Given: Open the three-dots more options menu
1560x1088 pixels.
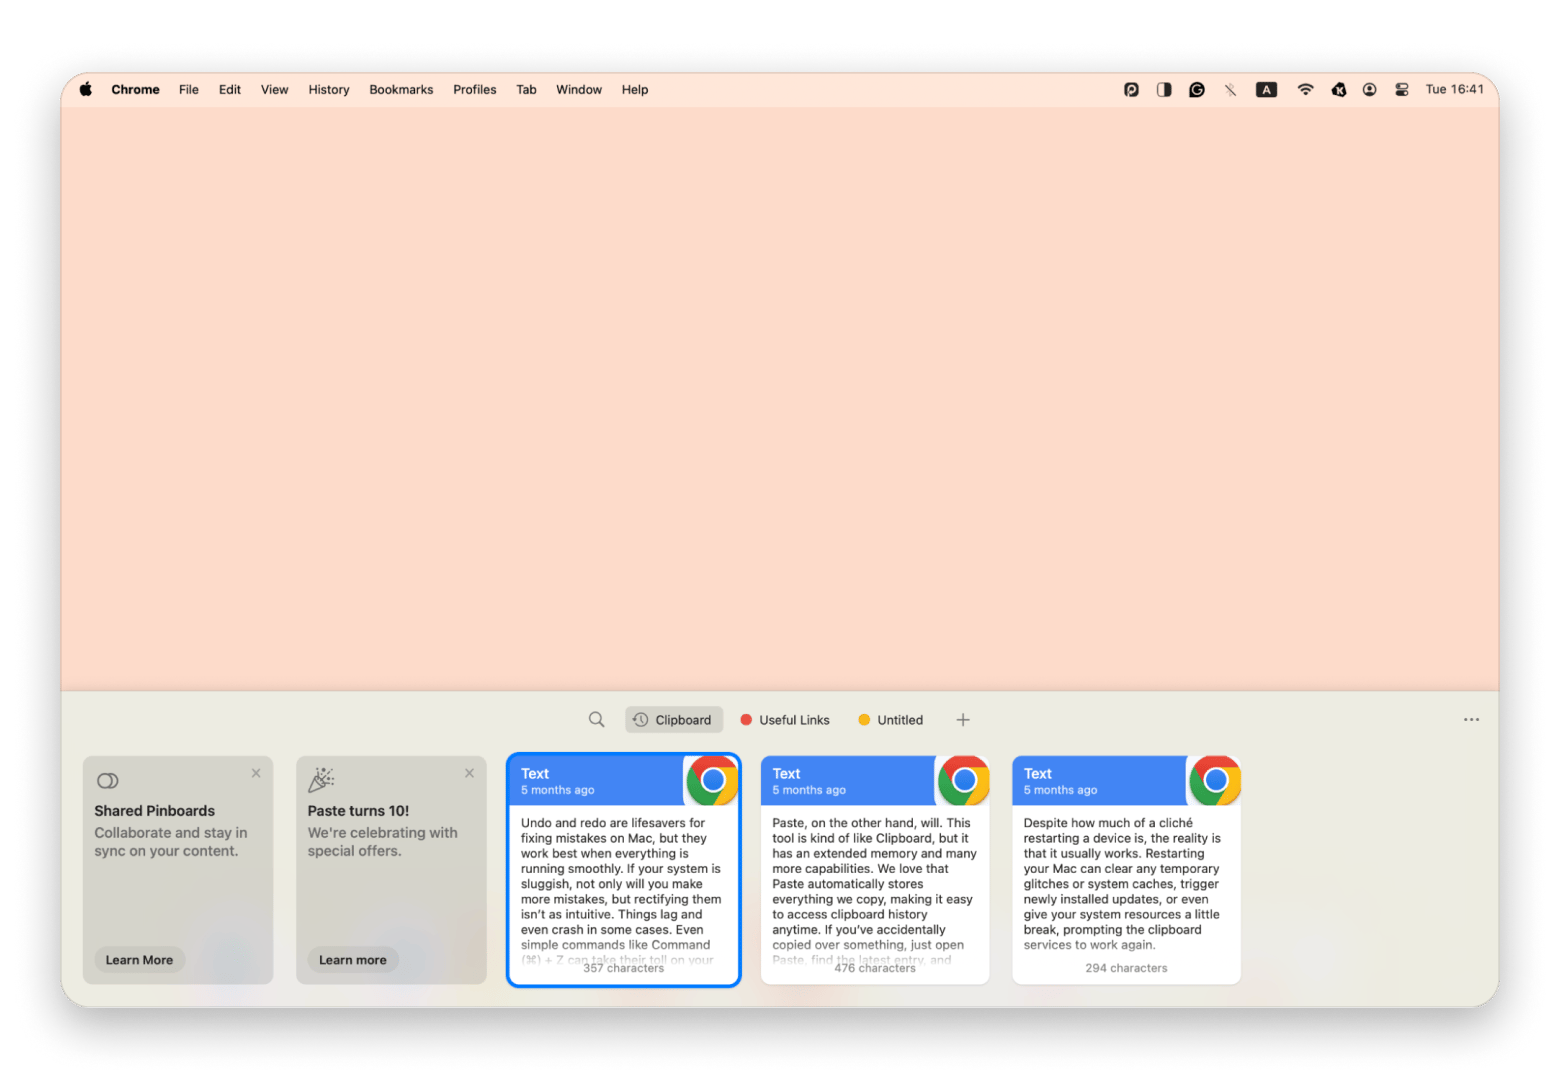Looking at the screenshot, I should tap(1471, 720).
